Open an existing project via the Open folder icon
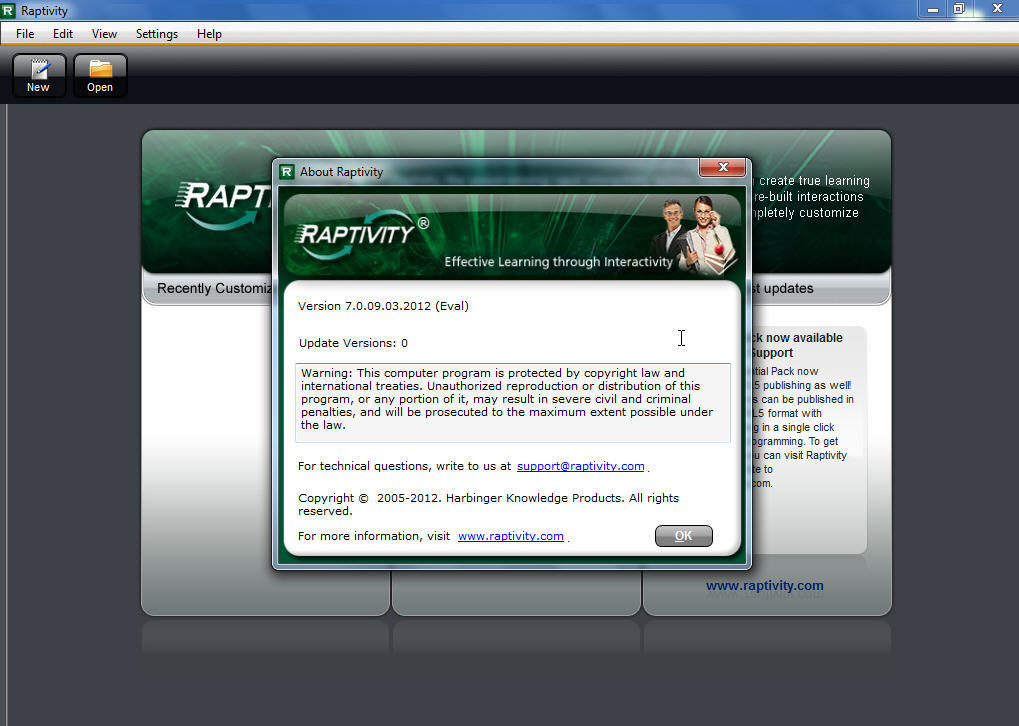 tap(100, 75)
